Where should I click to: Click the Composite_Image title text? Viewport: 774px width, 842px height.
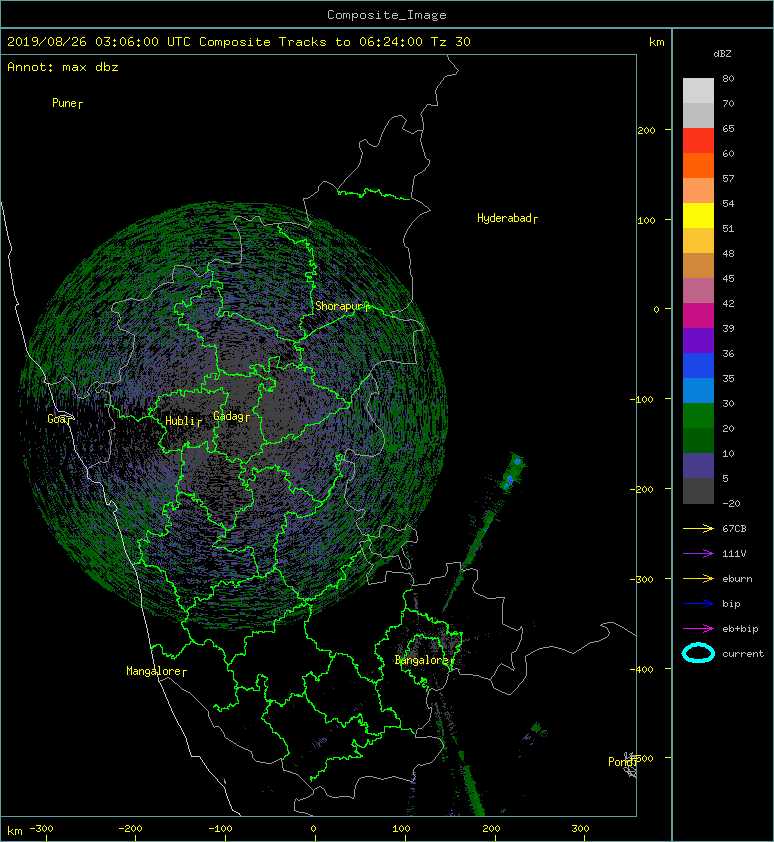pos(387,15)
